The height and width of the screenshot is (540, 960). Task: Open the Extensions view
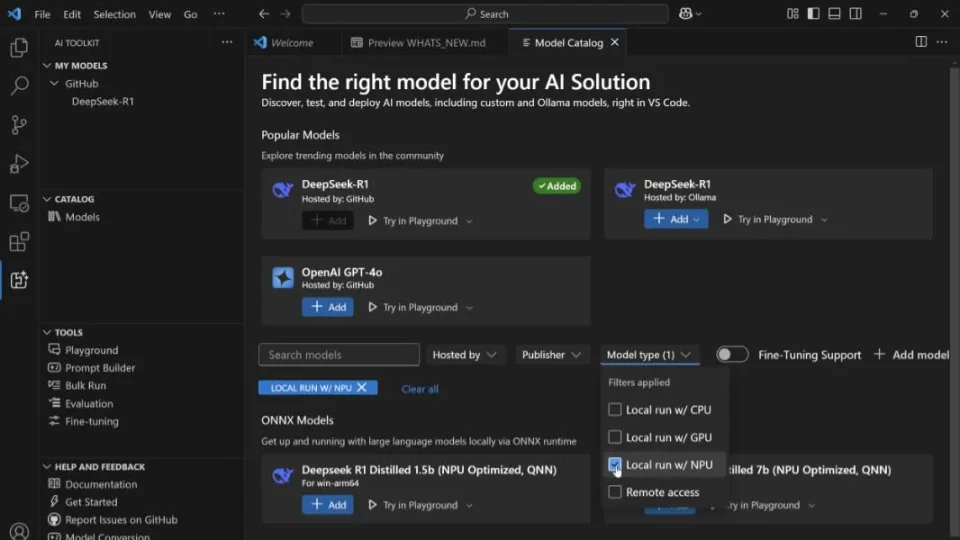[19, 242]
